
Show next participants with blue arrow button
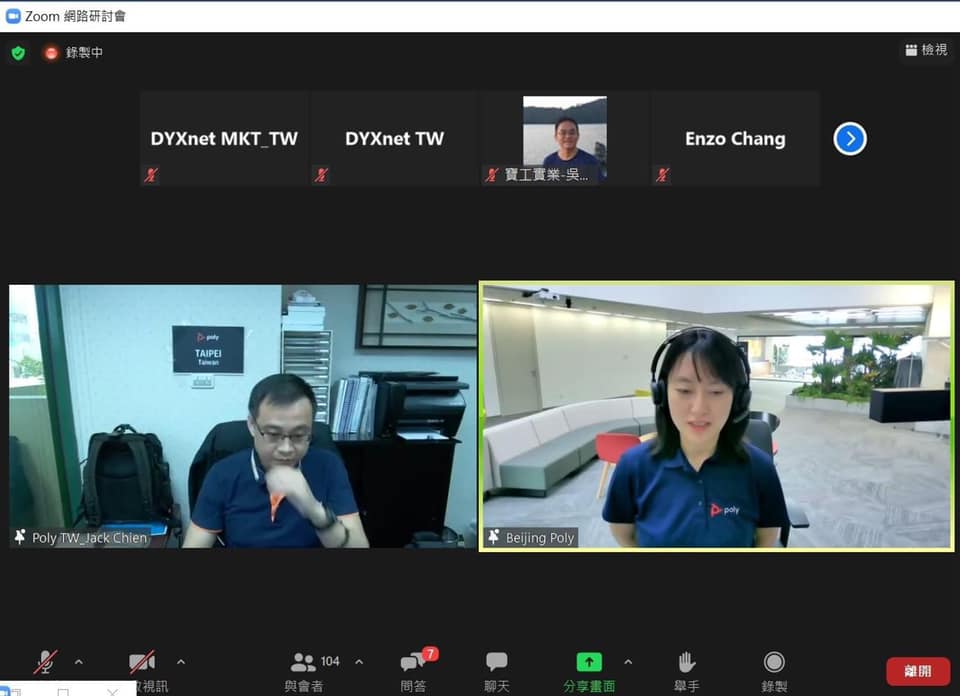tap(850, 139)
